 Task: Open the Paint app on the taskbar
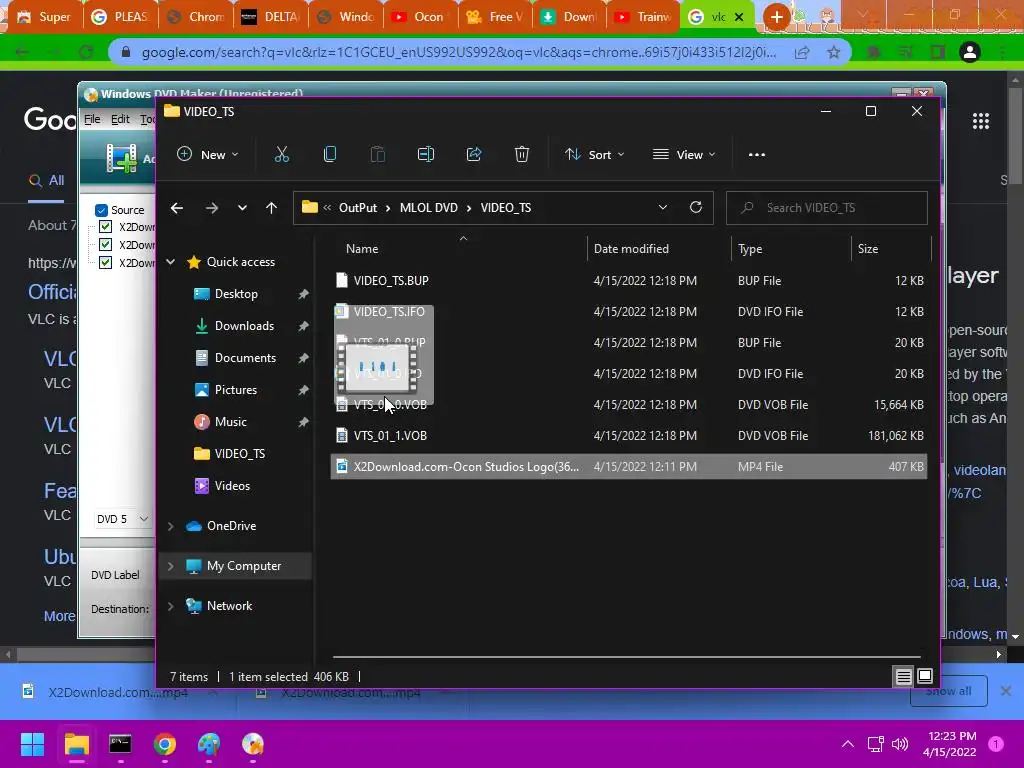point(209,744)
